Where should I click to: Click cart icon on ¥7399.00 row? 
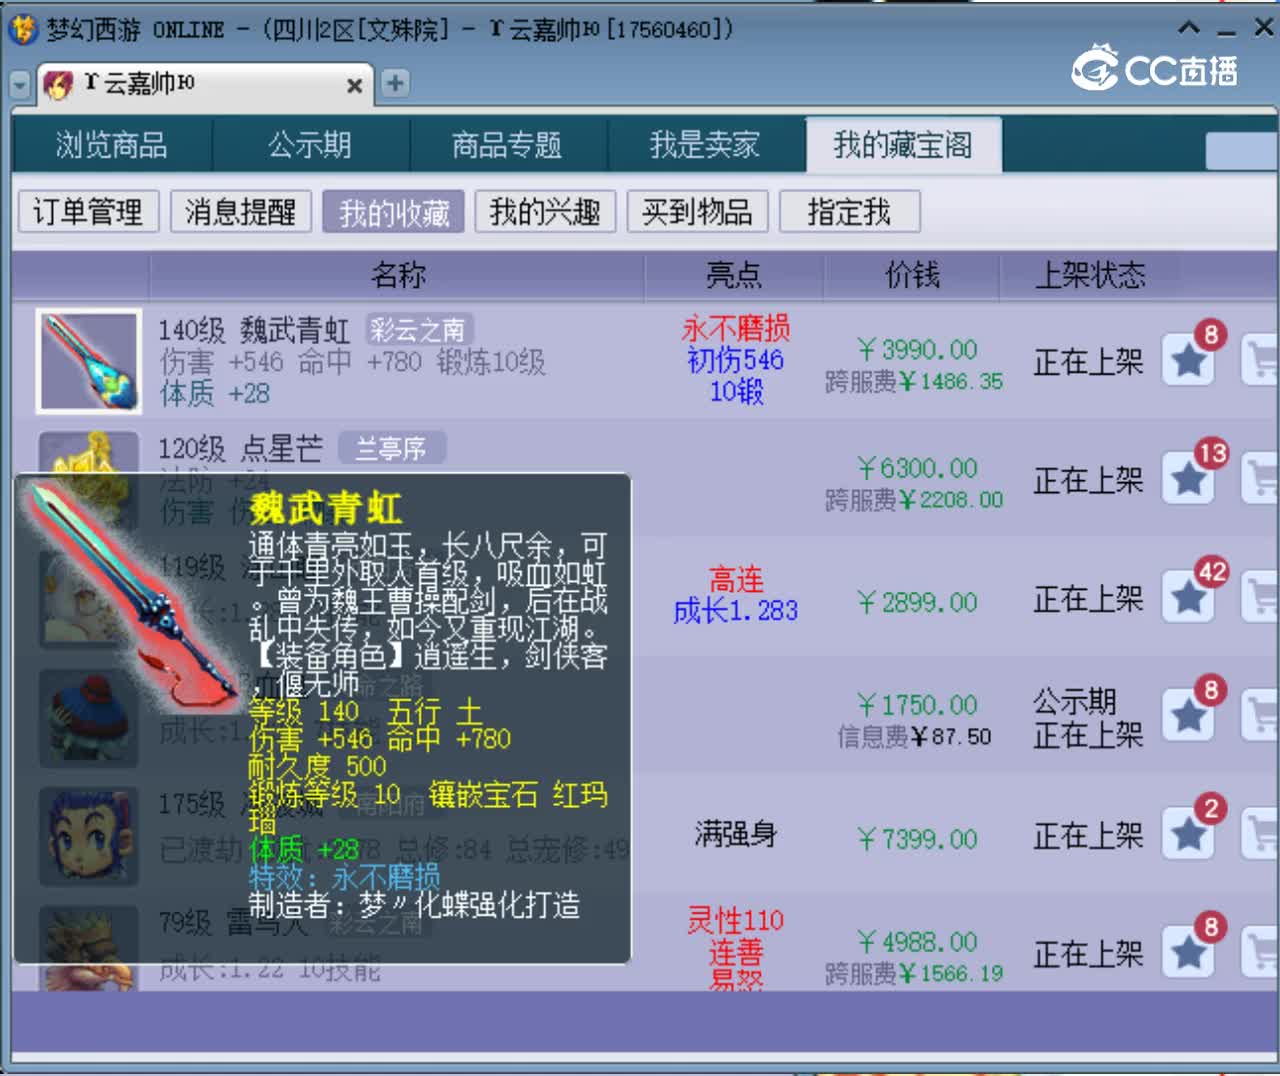point(1261,835)
